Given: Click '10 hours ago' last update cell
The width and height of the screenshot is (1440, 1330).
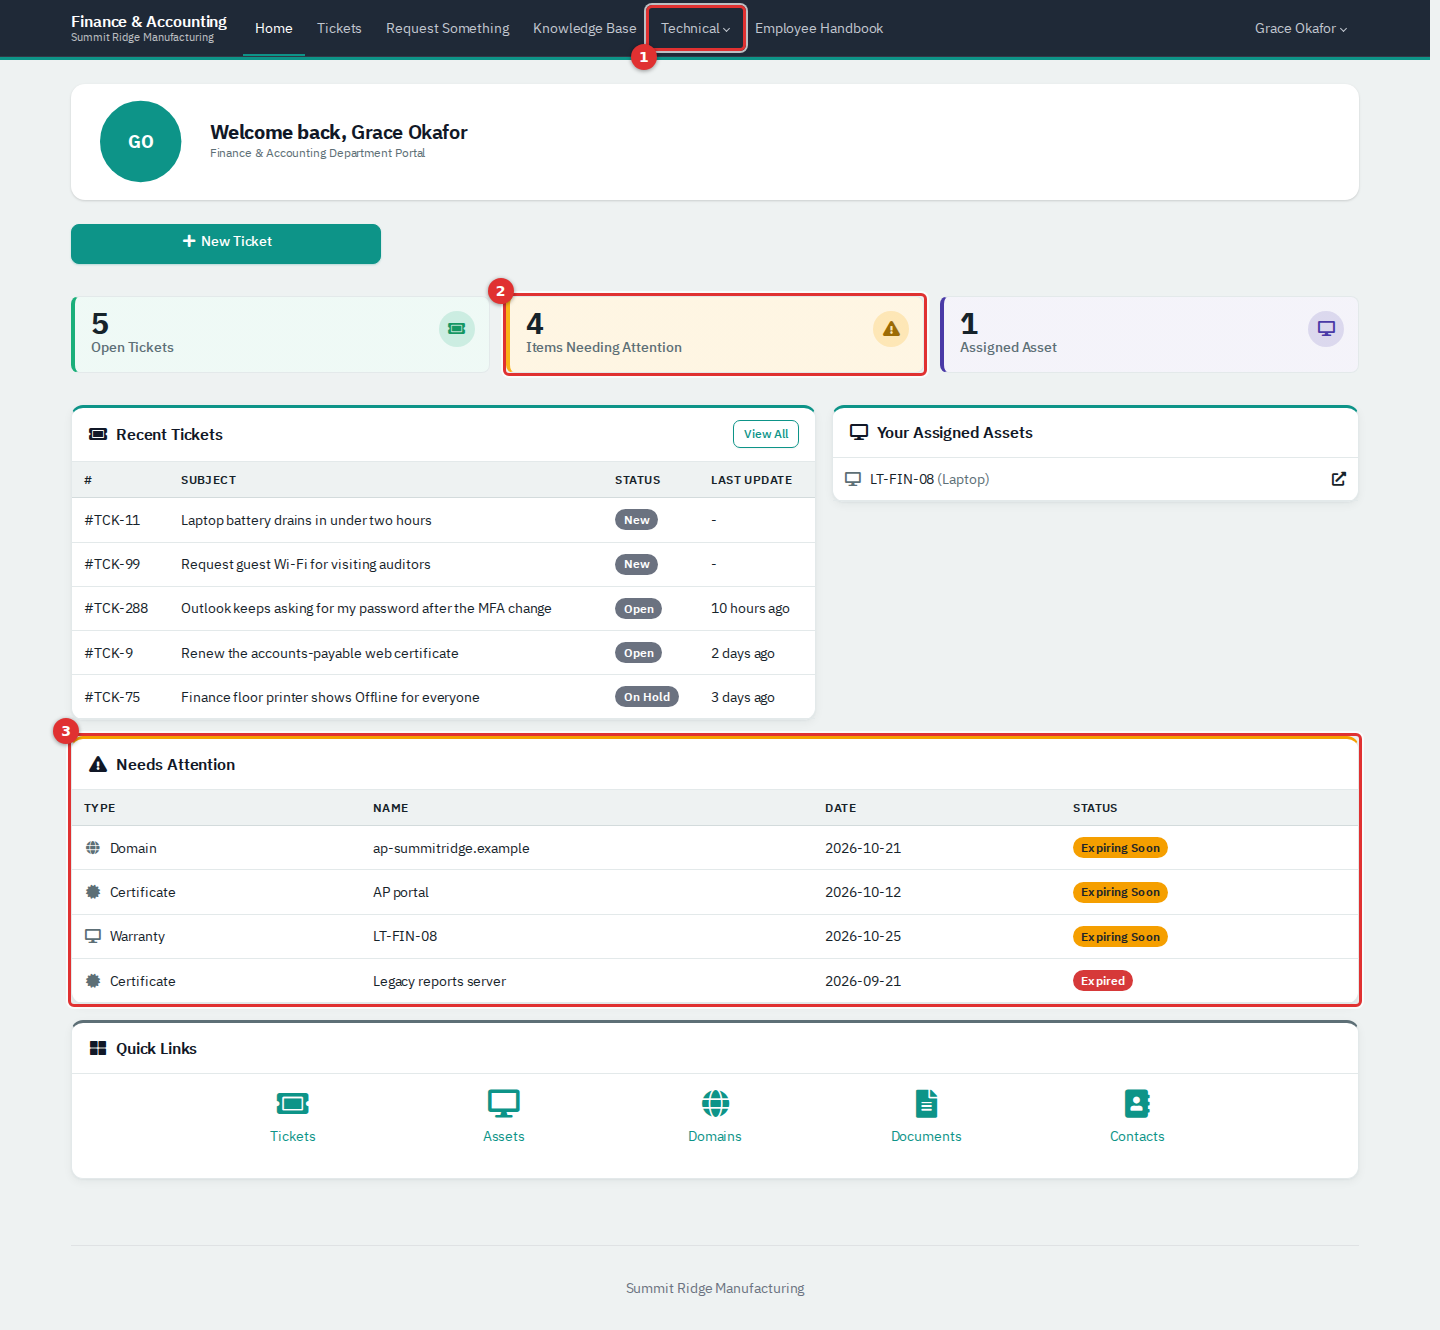Looking at the screenshot, I should (x=750, y=608).
